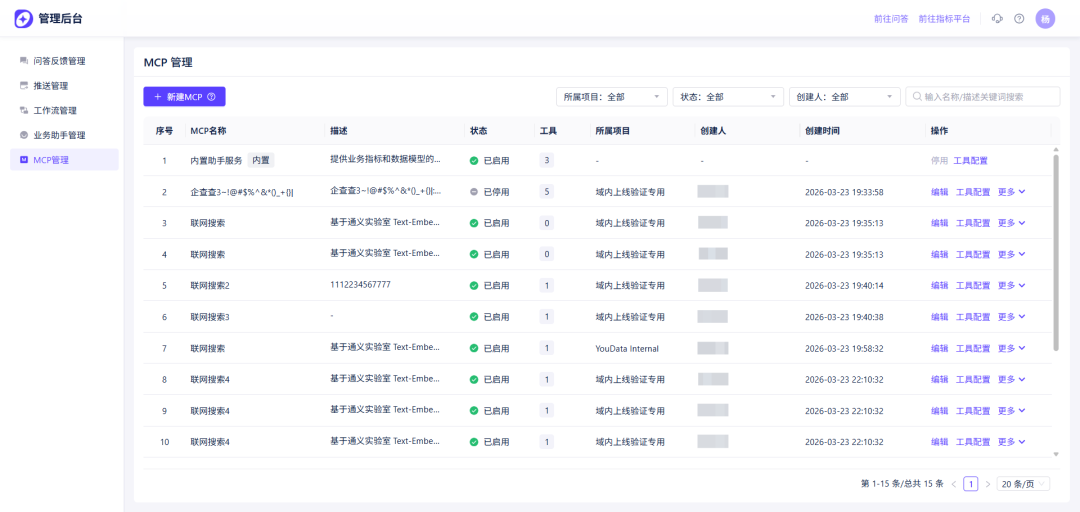Click the user avatar 杨

coord(1045,19)
